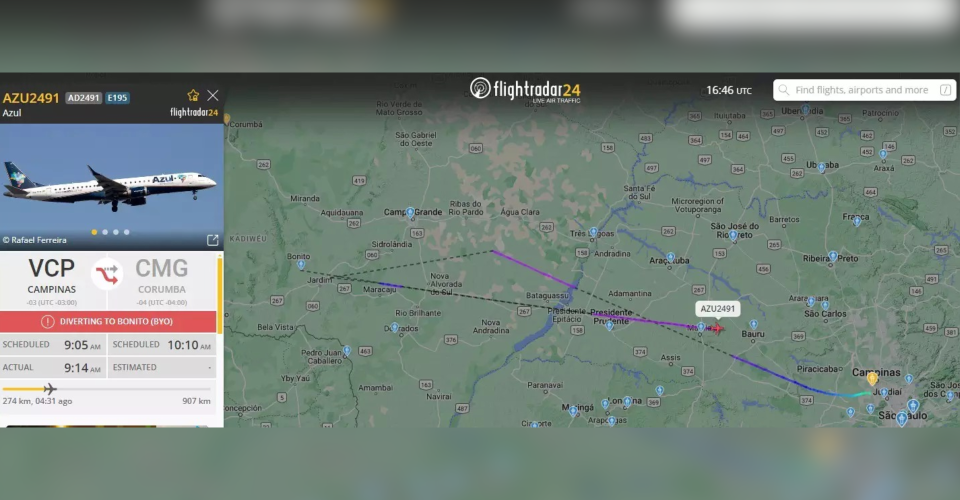Show the fourth aircraft photo dot
The height and width of the screenshot is (500, 960).
click(x=127, y=232)
